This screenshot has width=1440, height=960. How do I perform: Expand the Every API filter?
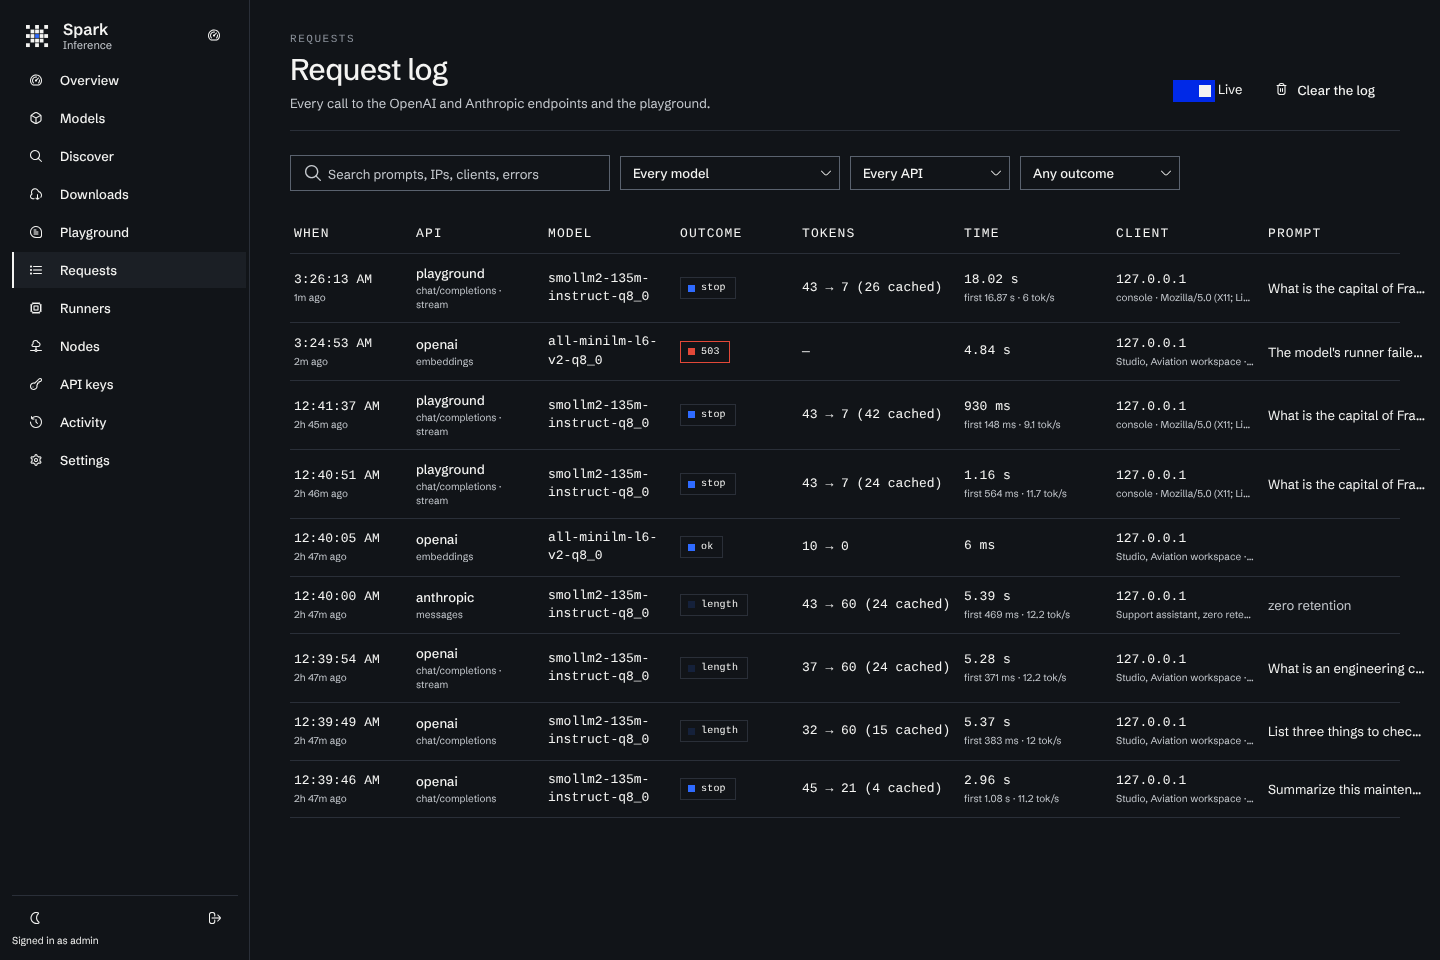pos(930,173)
